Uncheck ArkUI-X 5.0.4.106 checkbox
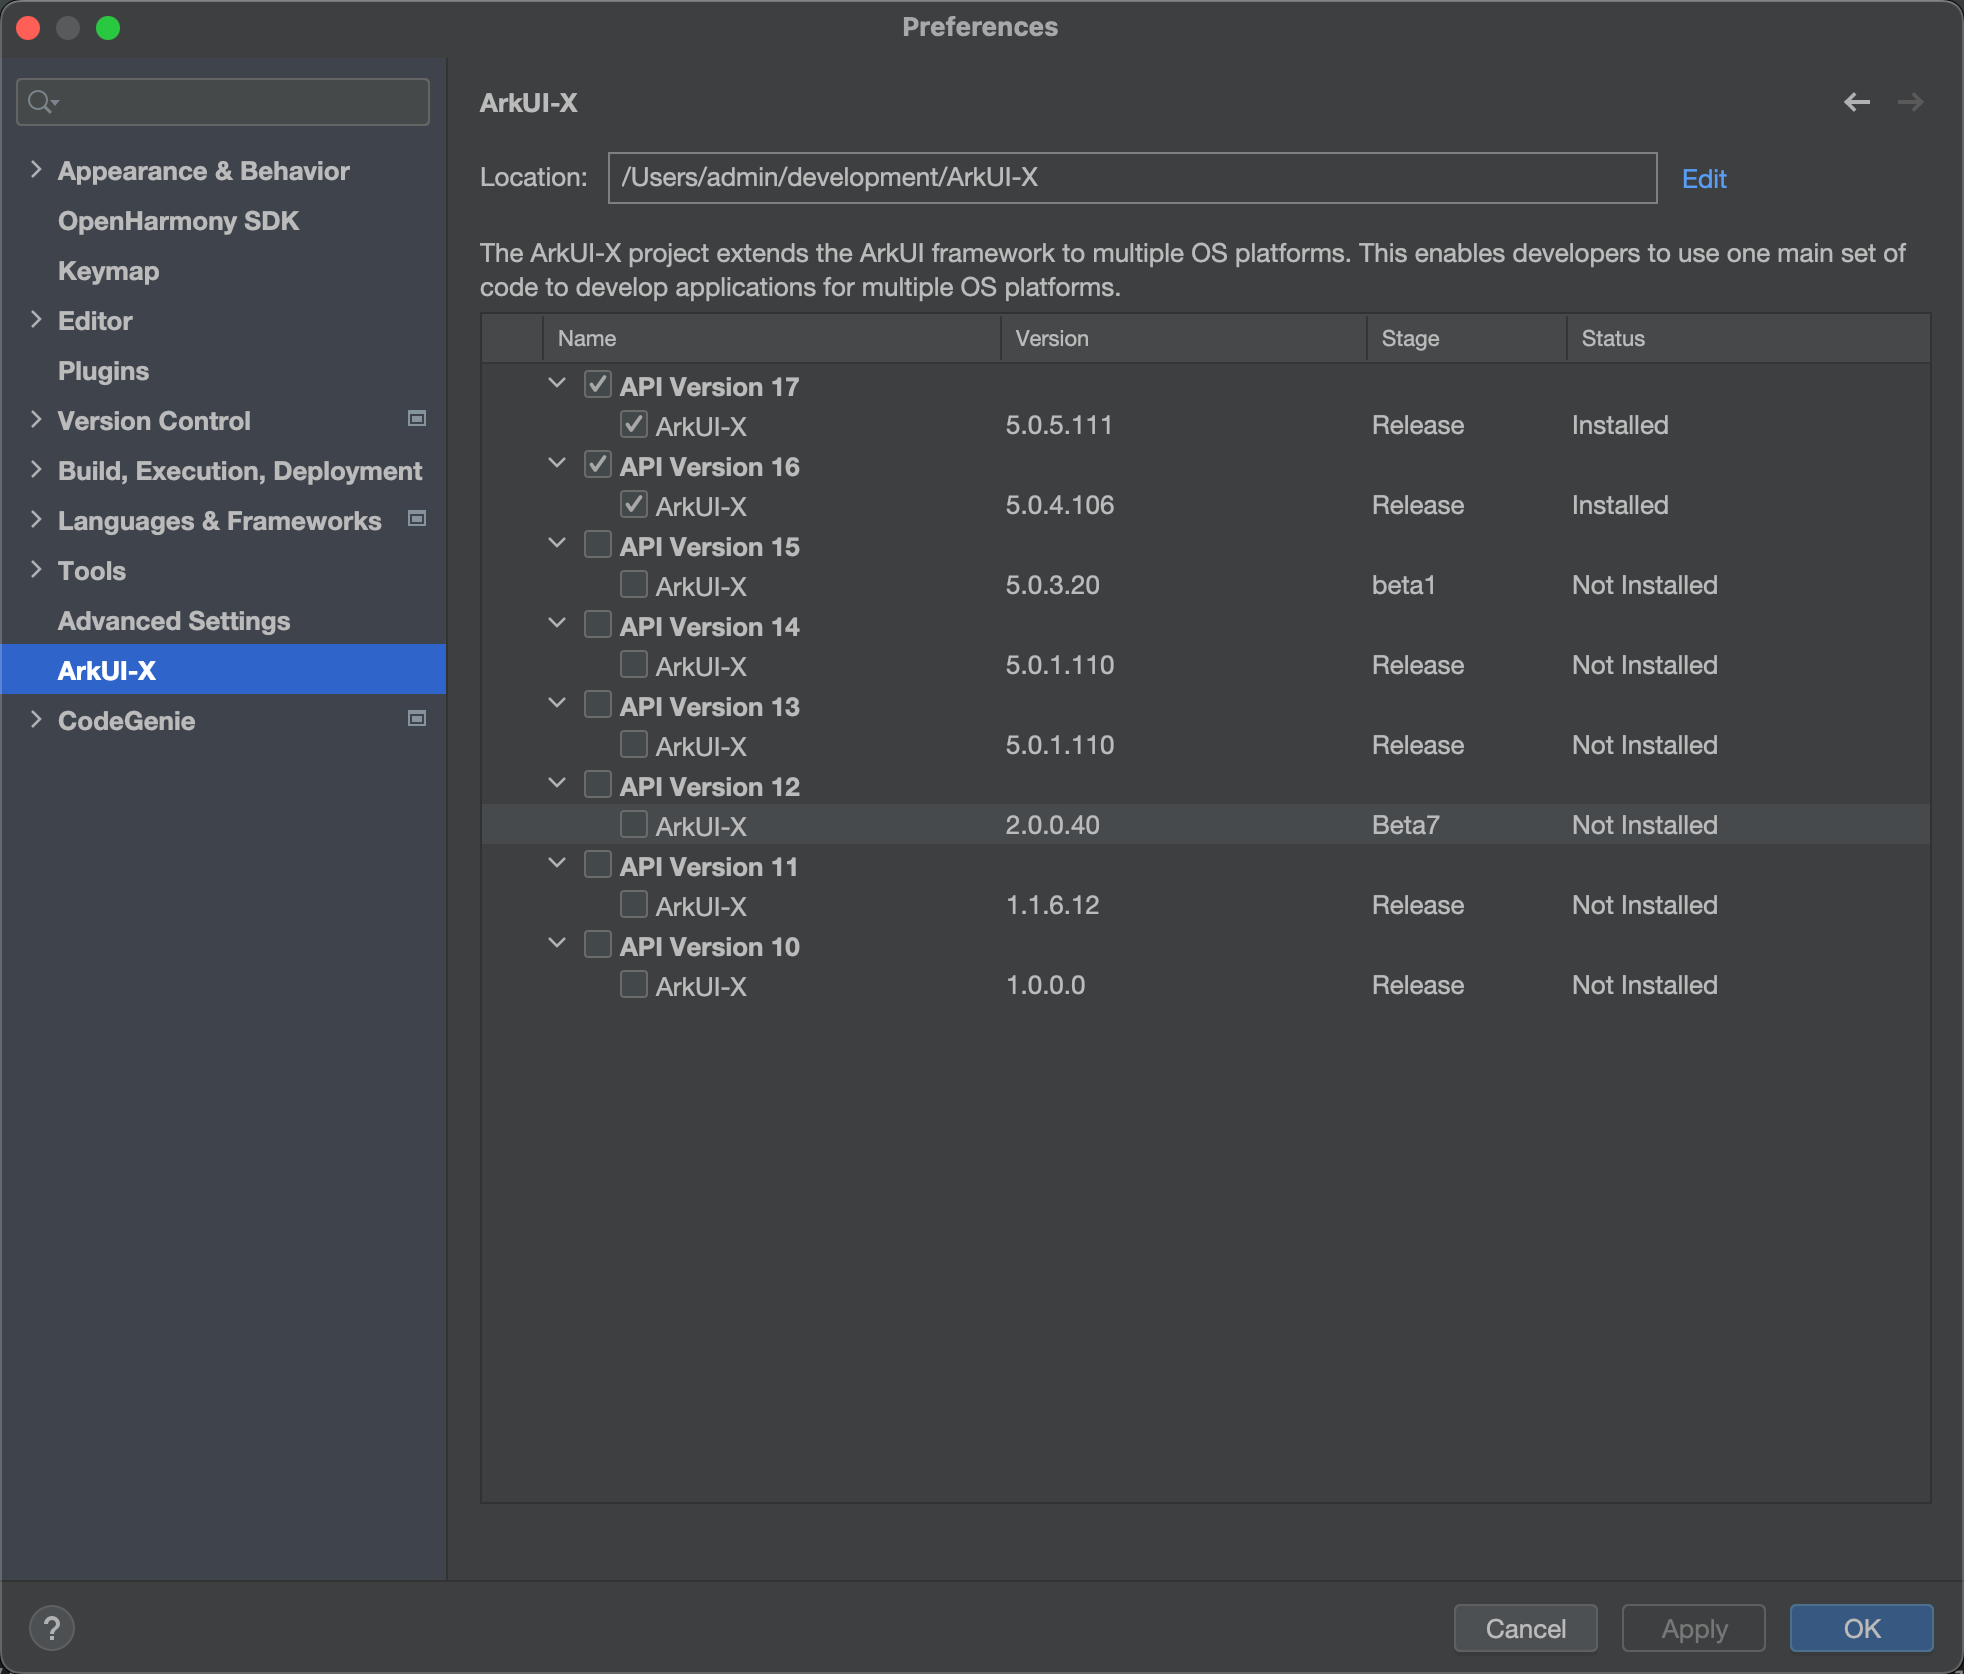The image size is (1964, 1674). tap(634, 505)
